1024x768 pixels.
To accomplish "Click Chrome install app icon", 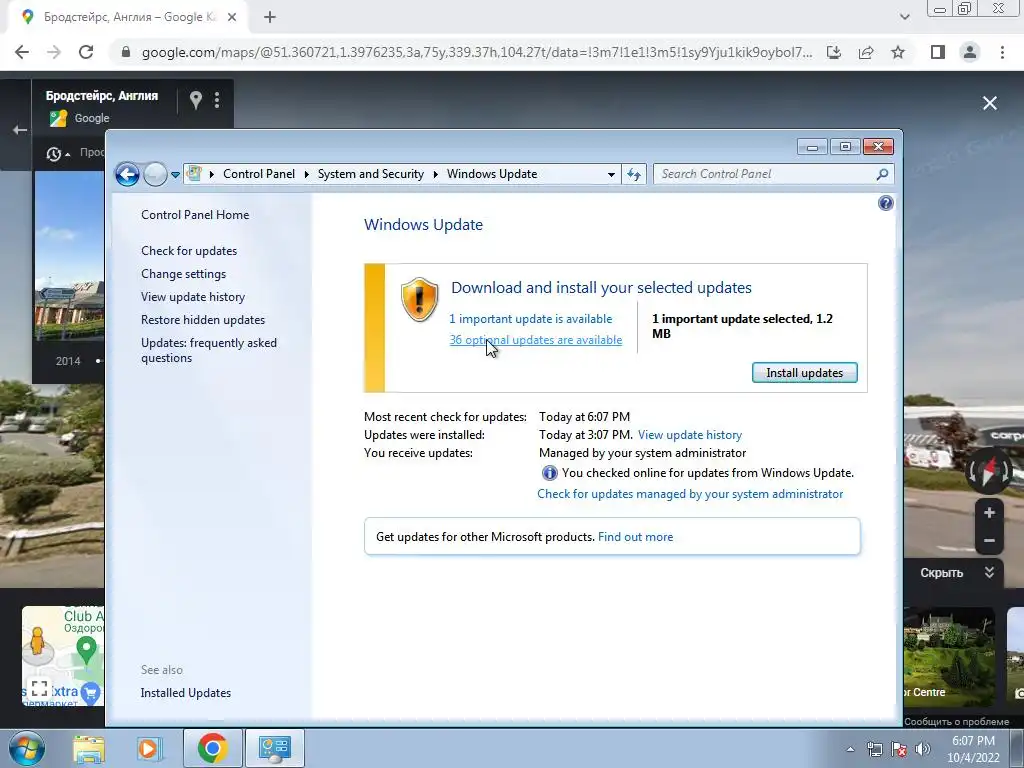I will (834, 52).
